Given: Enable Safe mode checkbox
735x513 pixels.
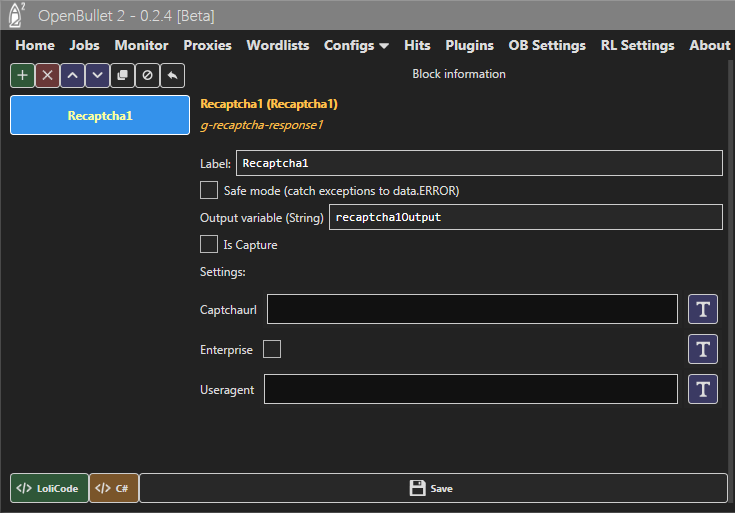Looking at the screenshot, I should click(x=209, y=190).
